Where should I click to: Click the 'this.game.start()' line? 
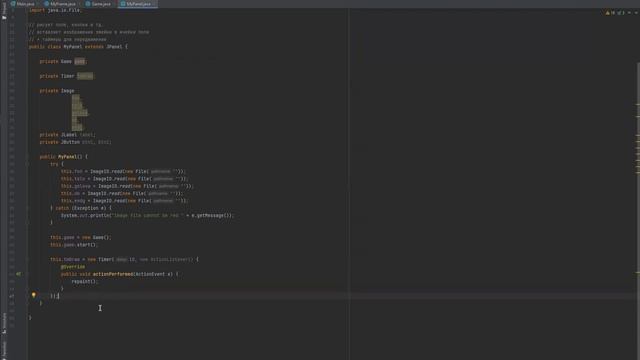click(74, 245)
